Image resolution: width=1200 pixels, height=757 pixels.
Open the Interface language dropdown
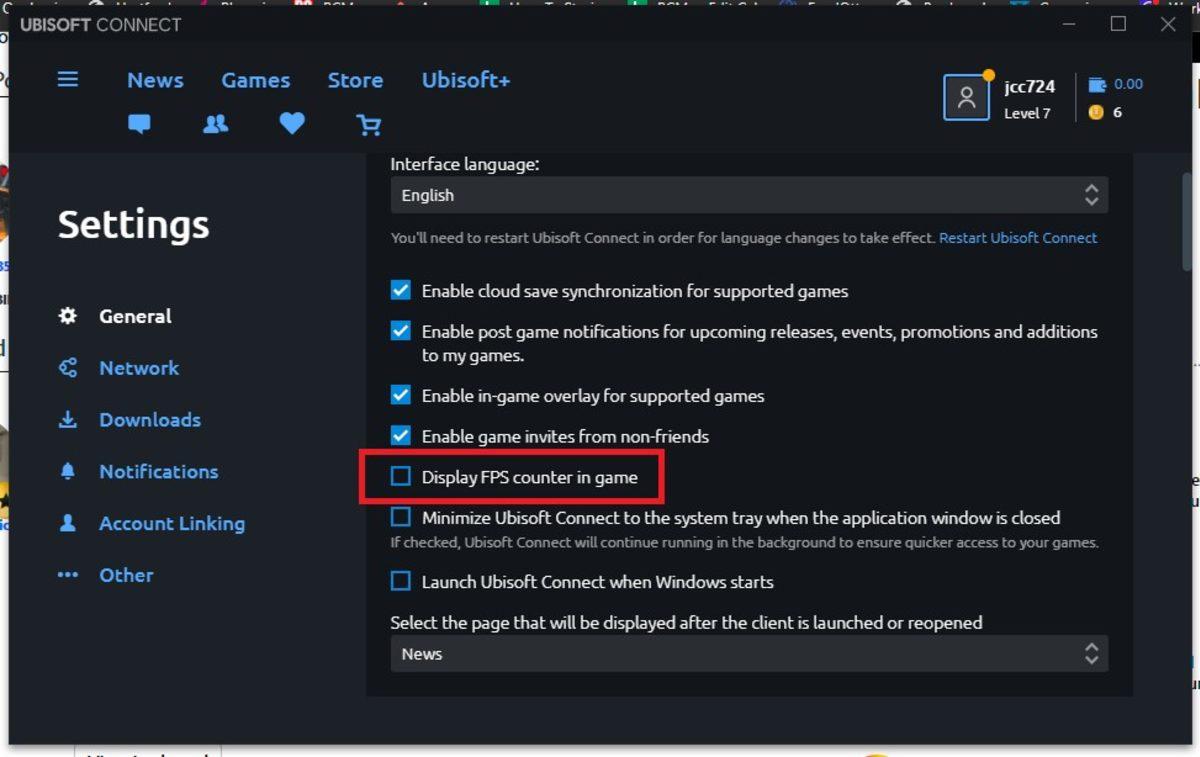(x=748, y=195)
